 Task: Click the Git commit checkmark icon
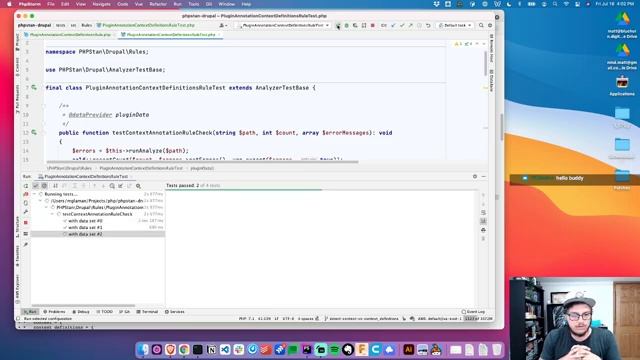(x=402, y=25)
